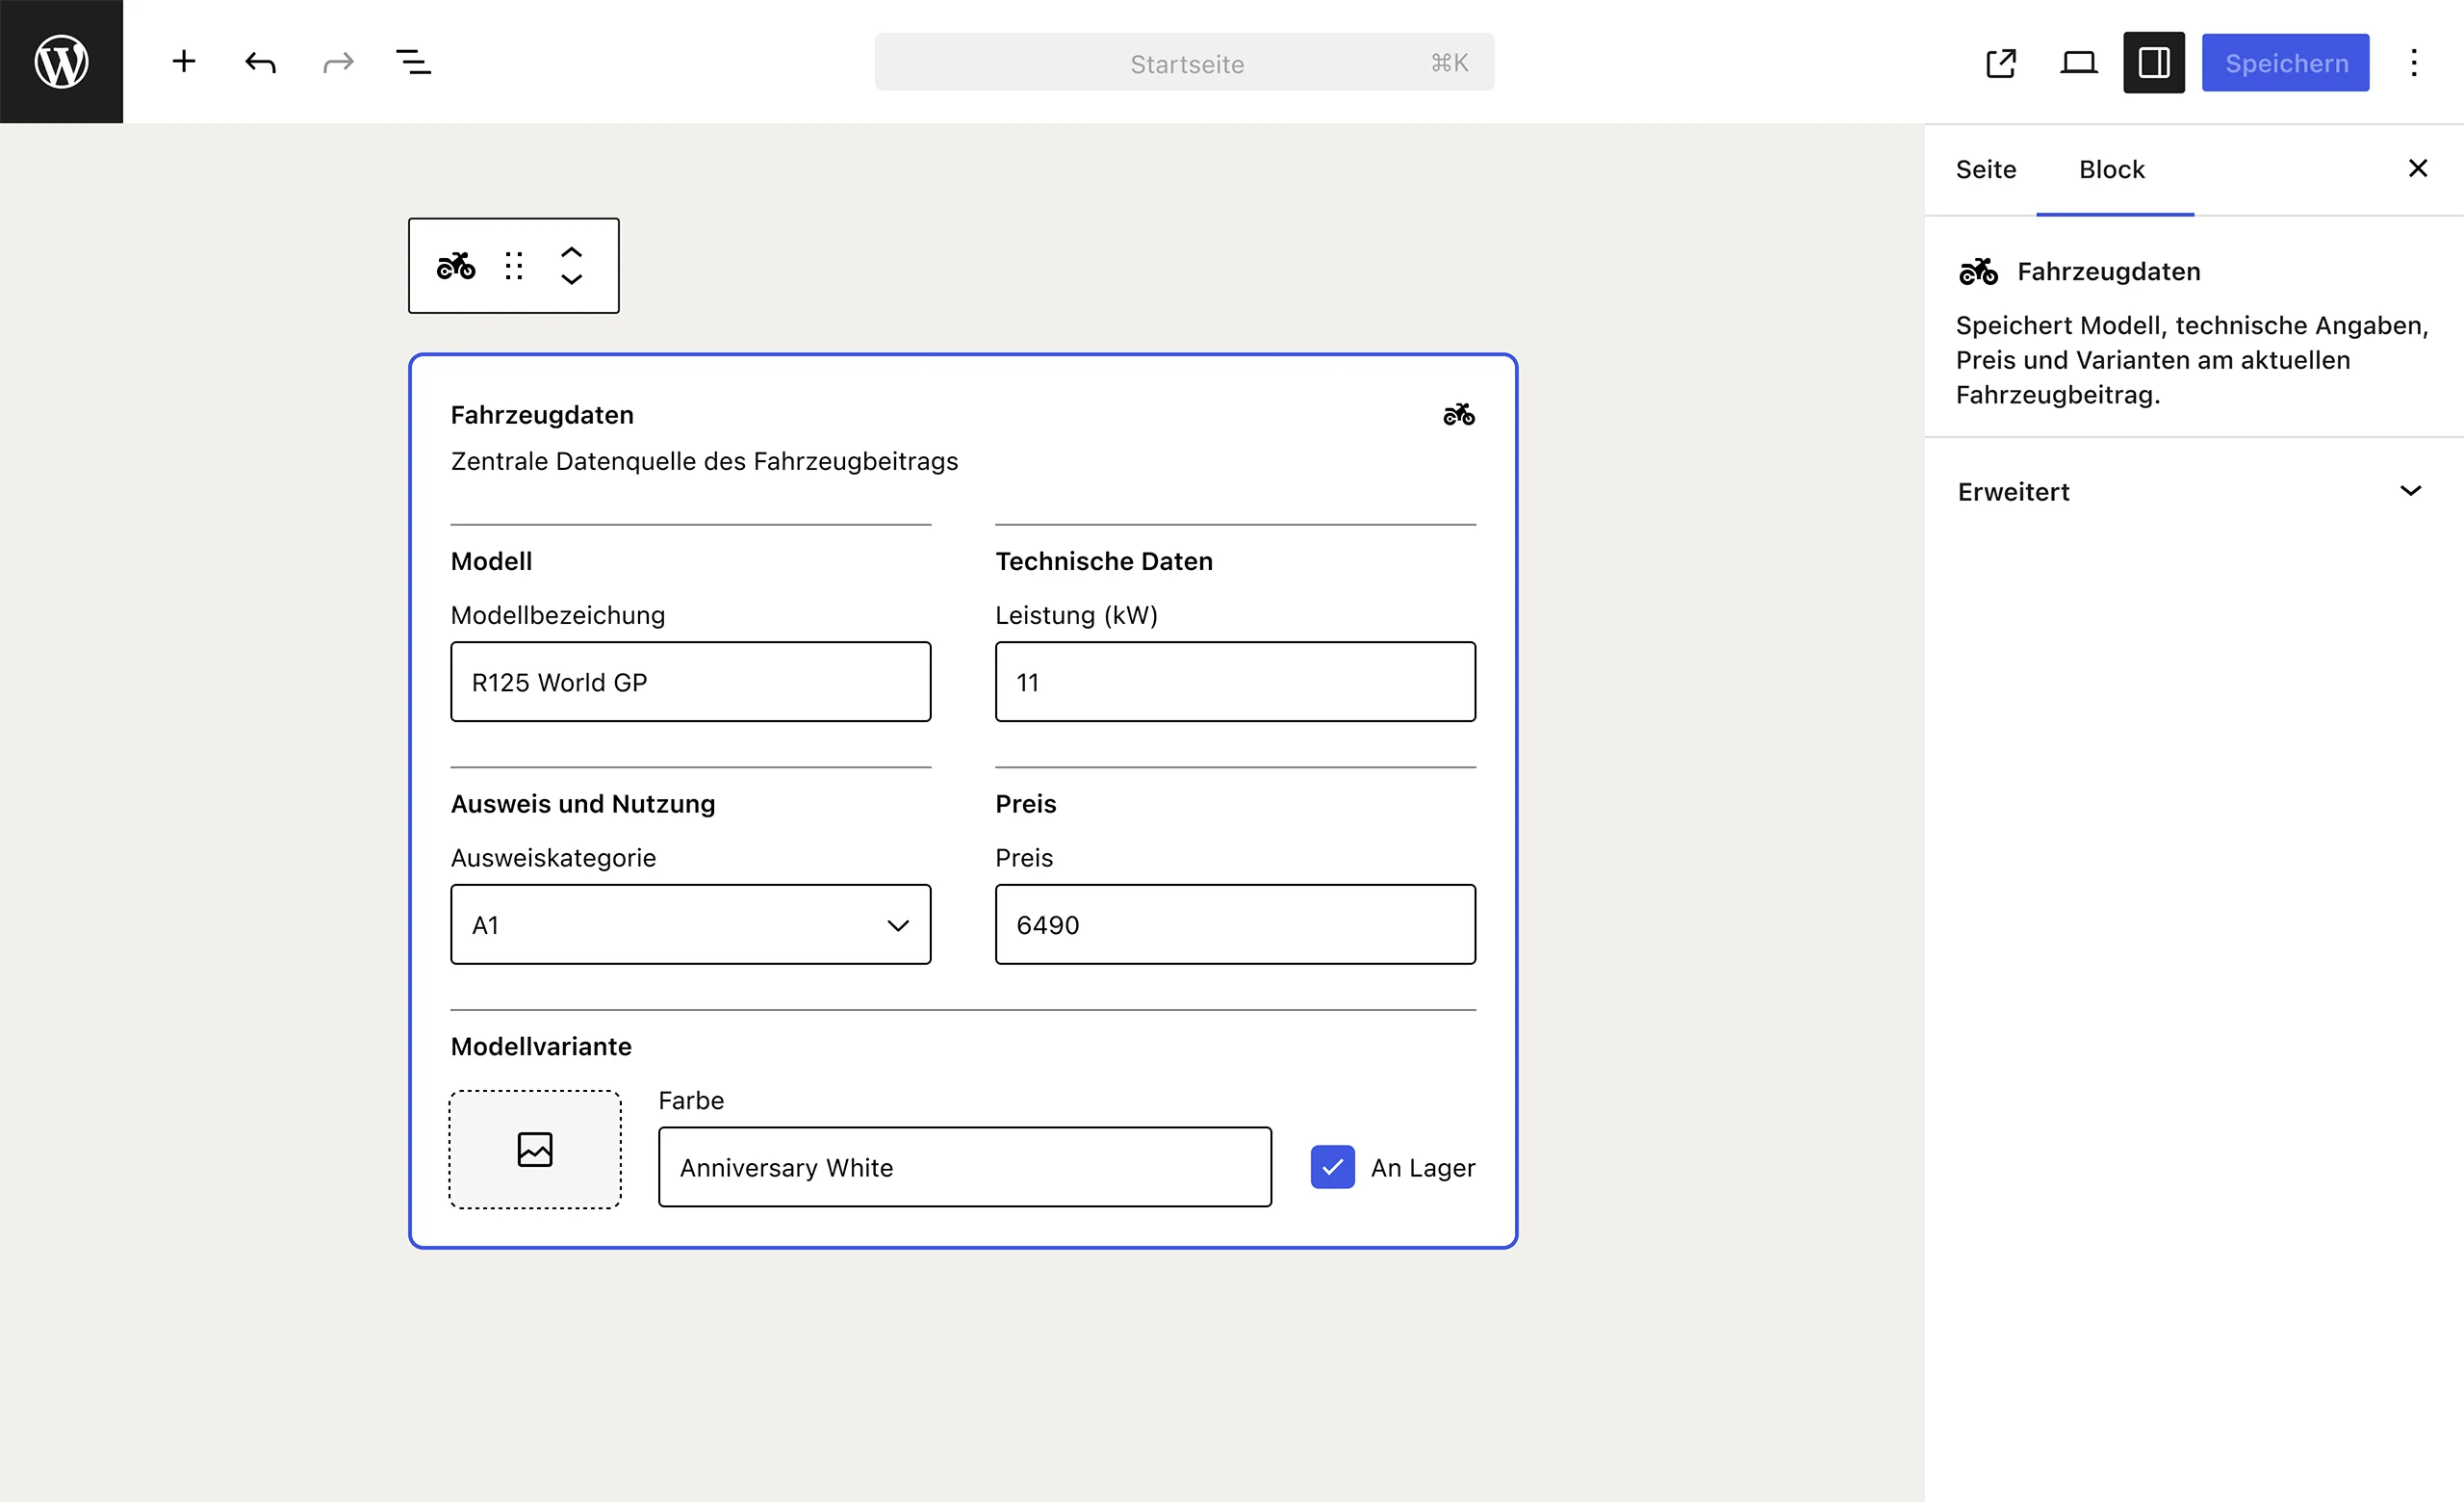Open the three-dot options menu

[2414, 62]
